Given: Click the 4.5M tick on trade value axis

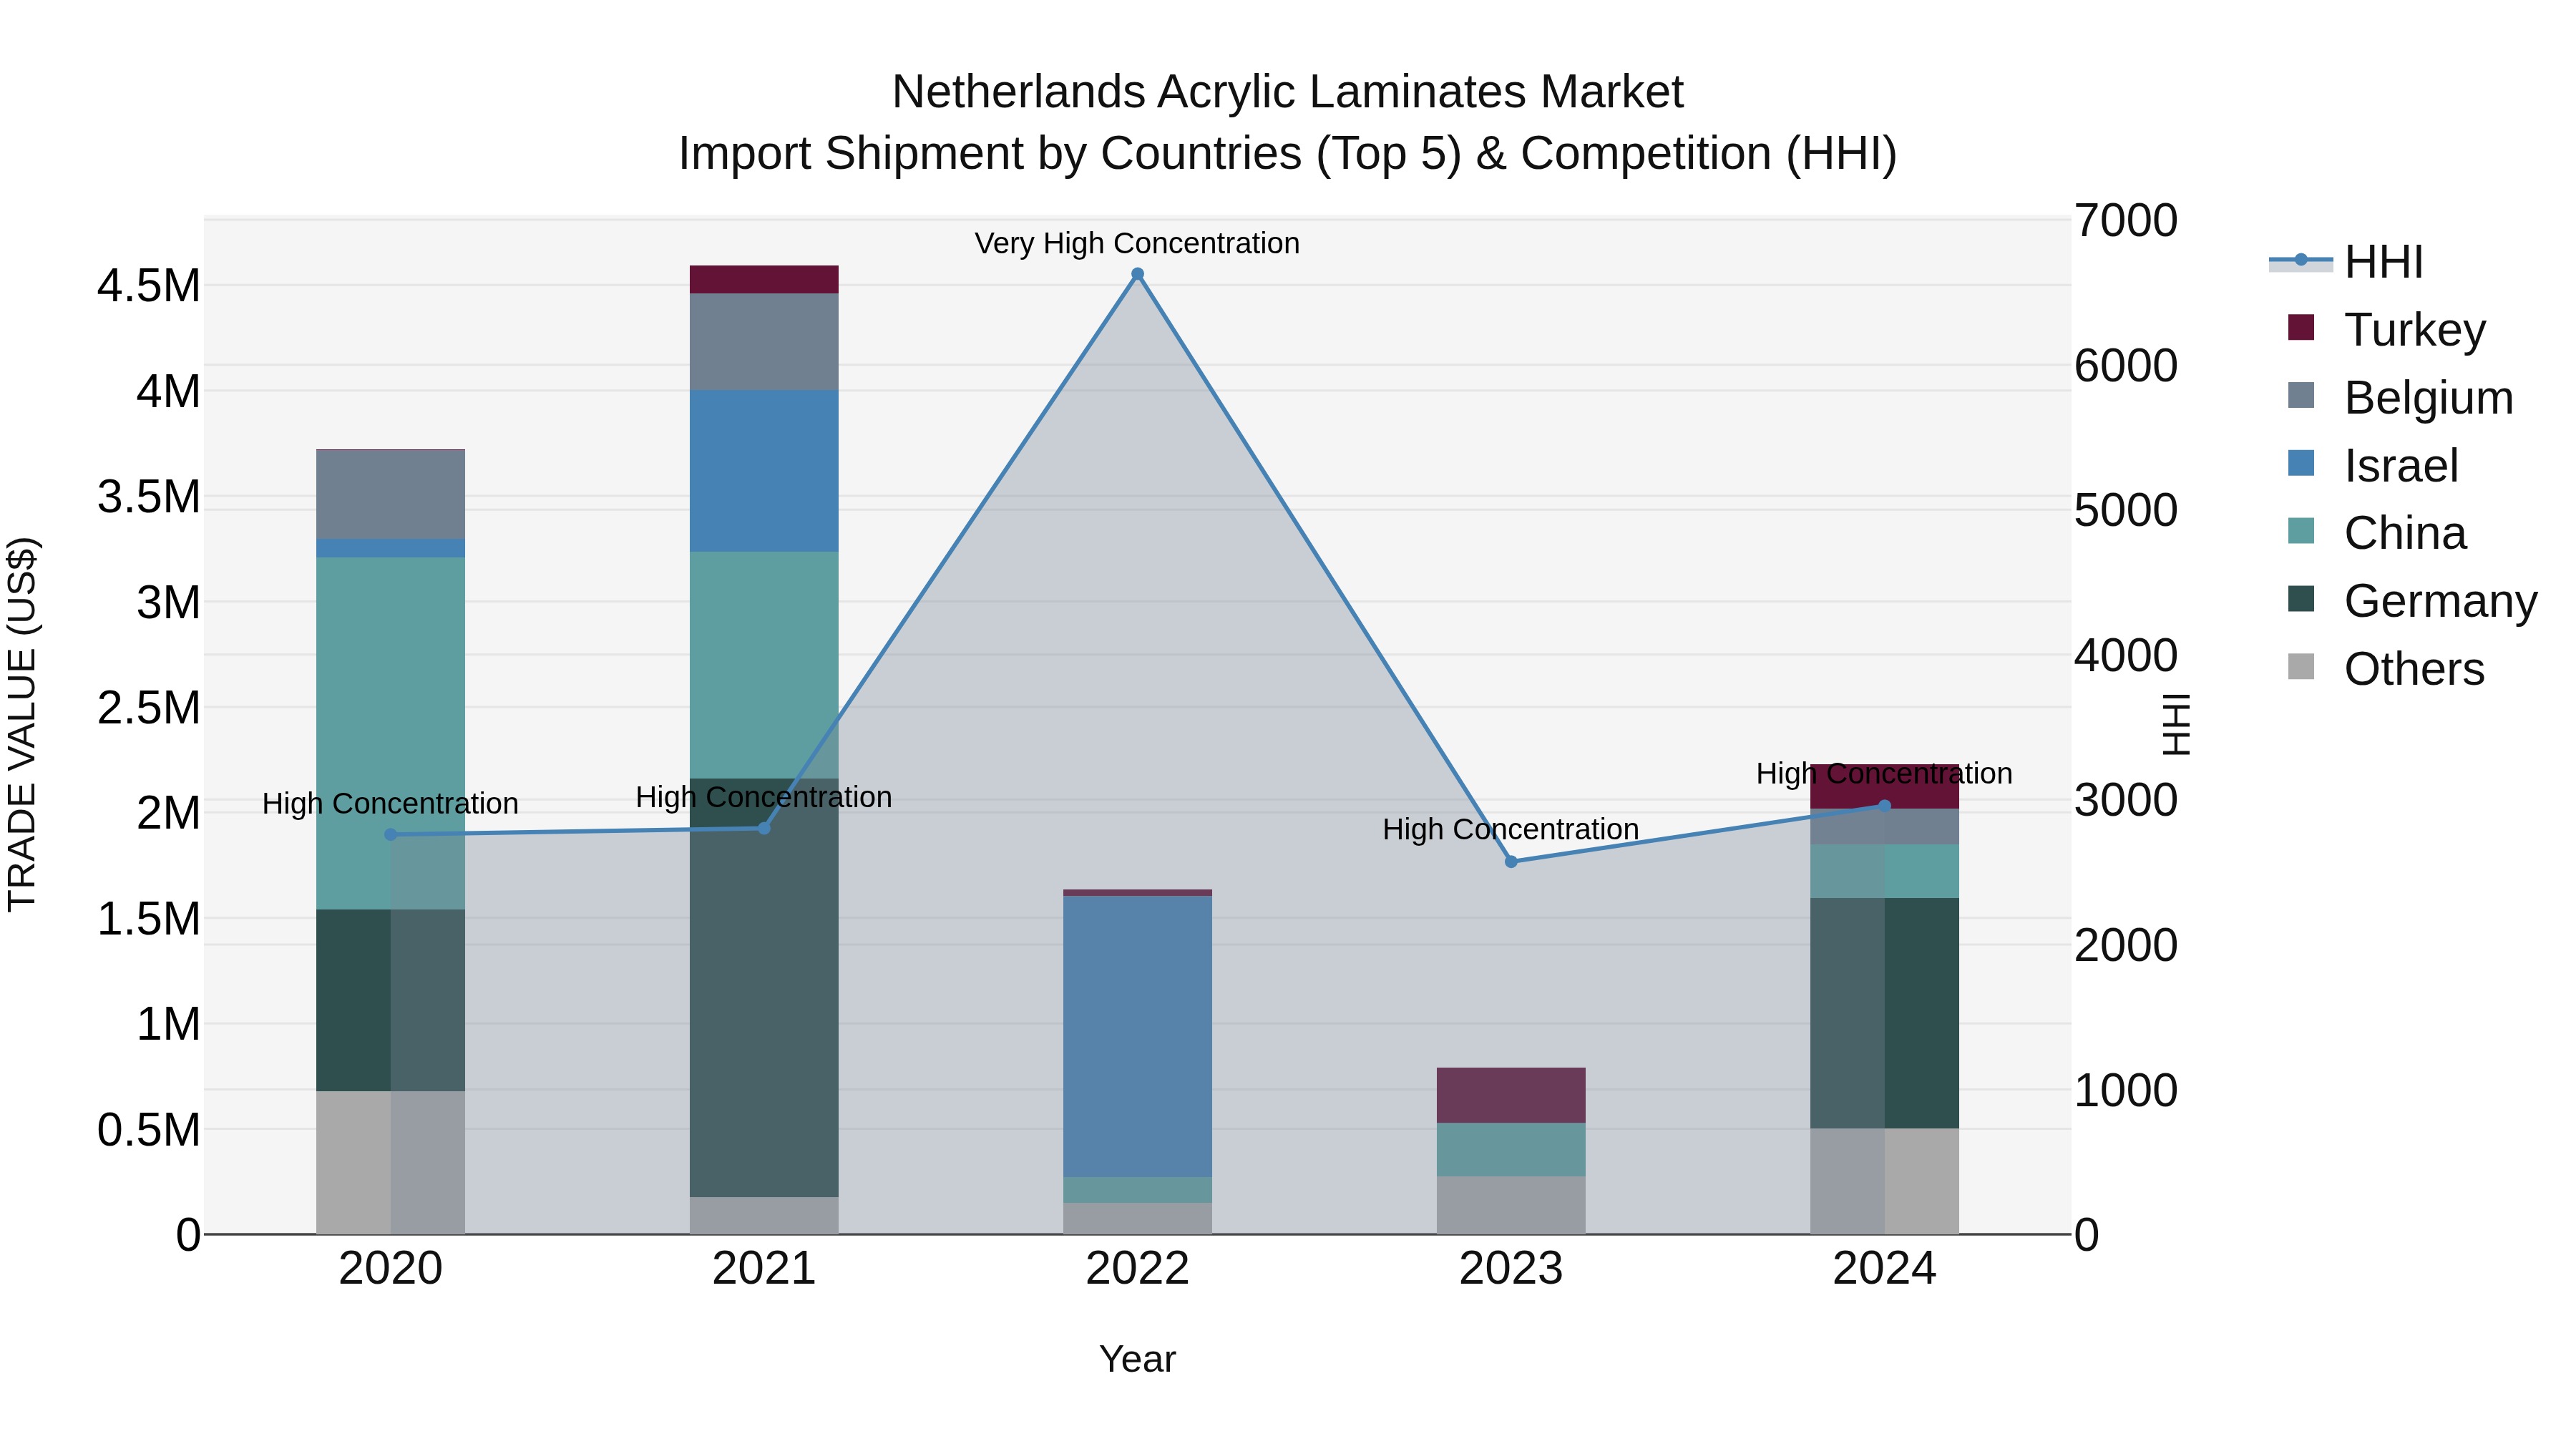Looking at the screenshot, I should tap(148, 286).
